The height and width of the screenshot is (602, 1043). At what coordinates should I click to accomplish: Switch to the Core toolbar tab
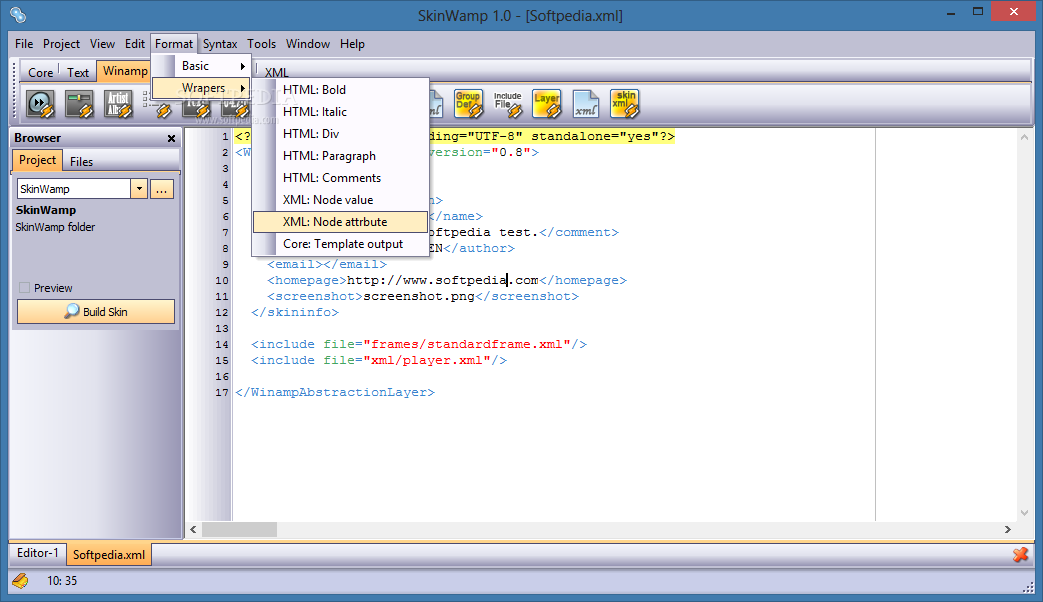(x=40, y=73)
